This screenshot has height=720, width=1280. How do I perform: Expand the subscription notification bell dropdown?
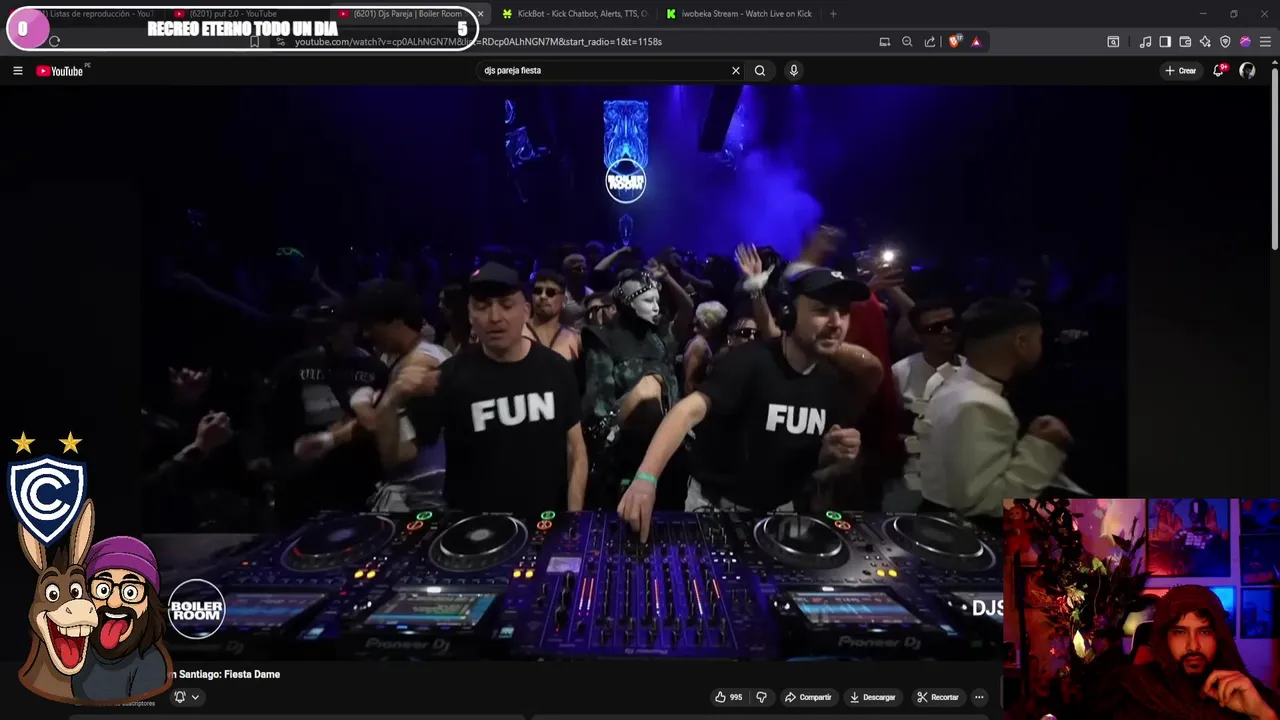[187, 697]
